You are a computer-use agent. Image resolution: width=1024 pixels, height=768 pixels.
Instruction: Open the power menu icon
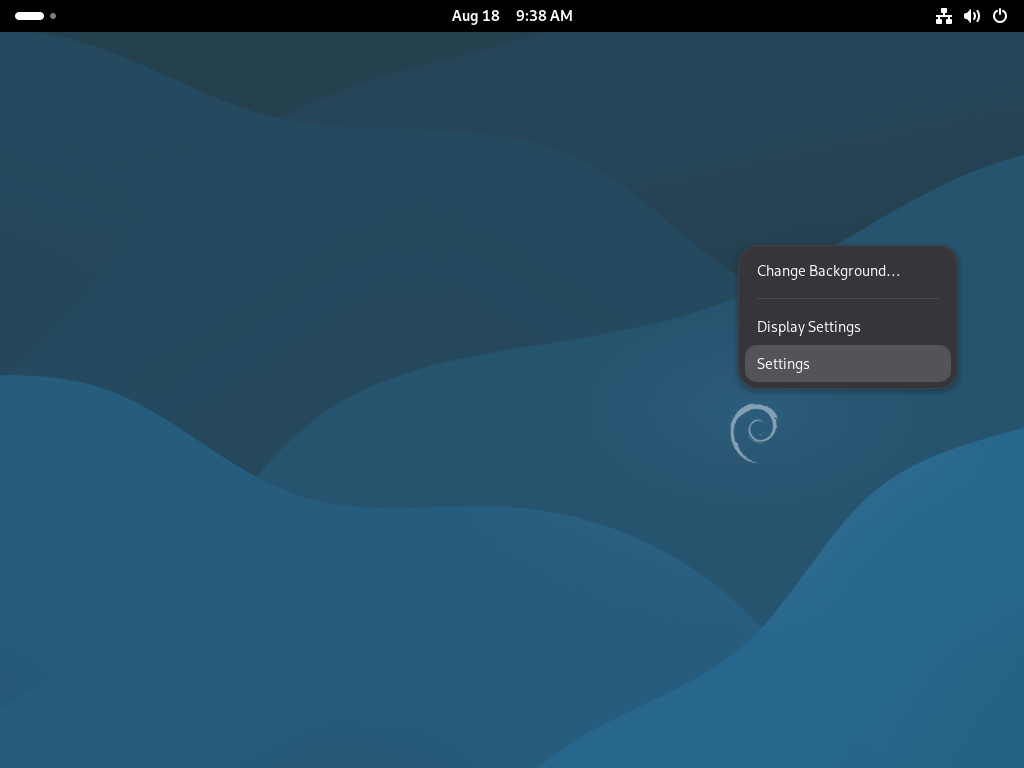(x=1000, y=16)
